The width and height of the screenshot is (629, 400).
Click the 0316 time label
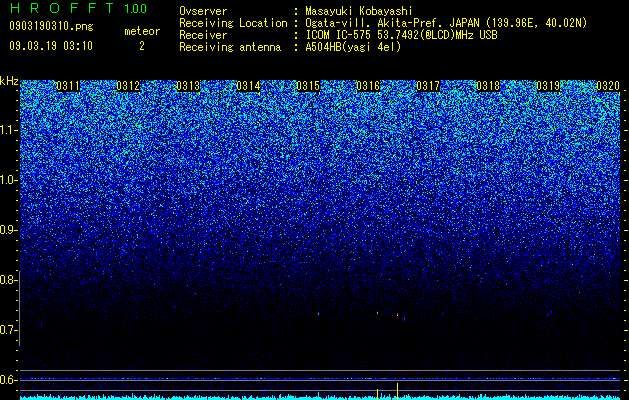[x=368, y=86]
